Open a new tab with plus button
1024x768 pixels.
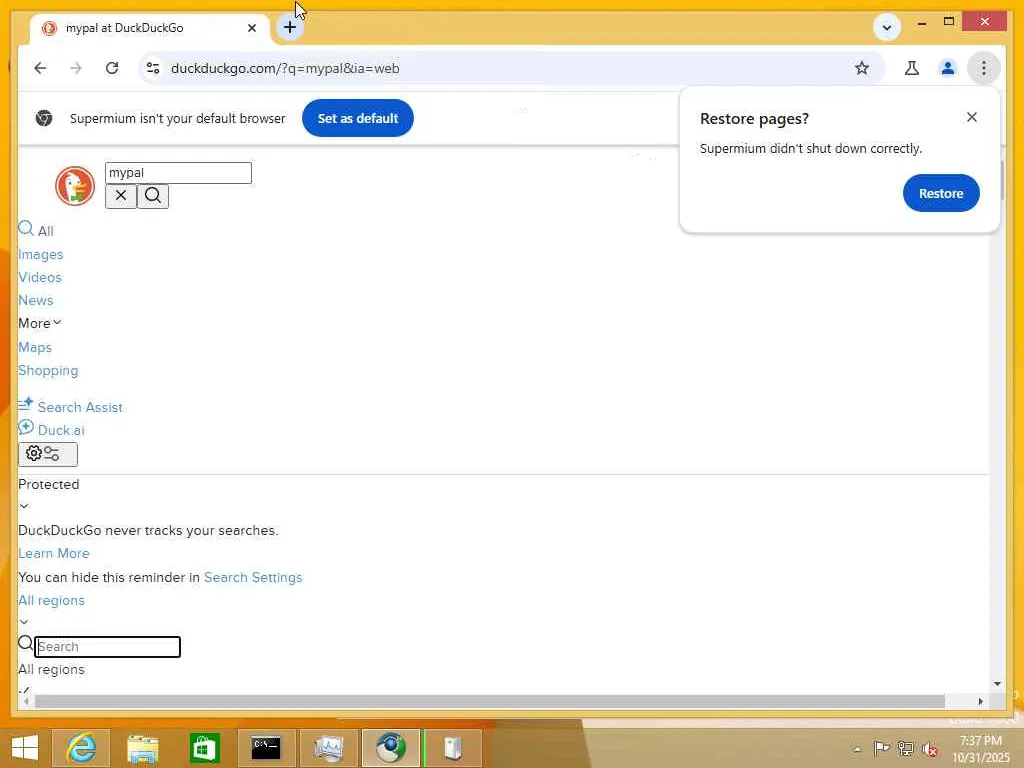(x=290, y=27)
